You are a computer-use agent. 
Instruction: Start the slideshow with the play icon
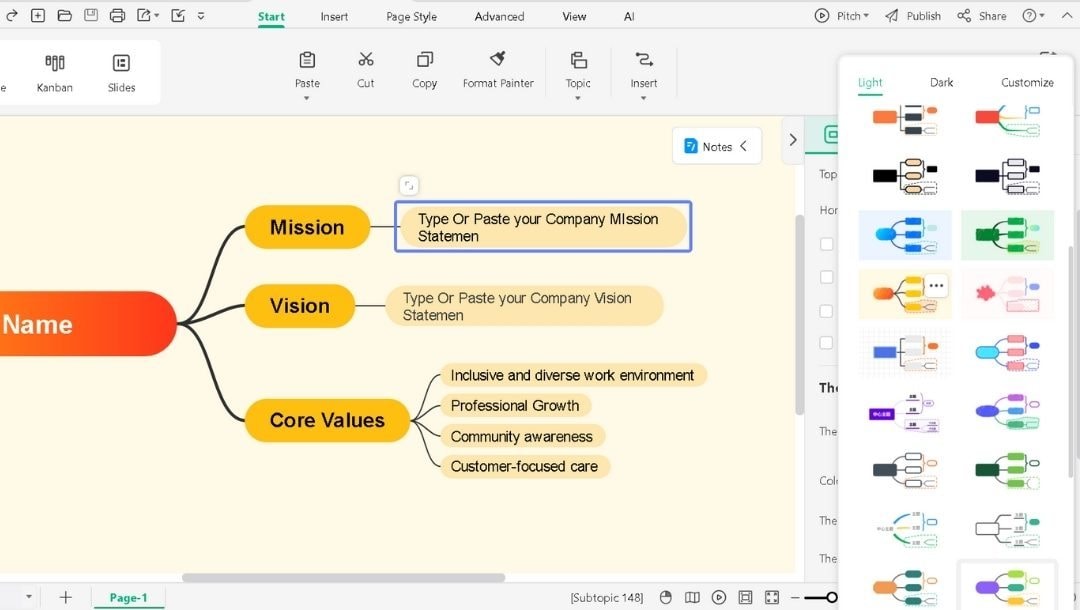(719, 596)
